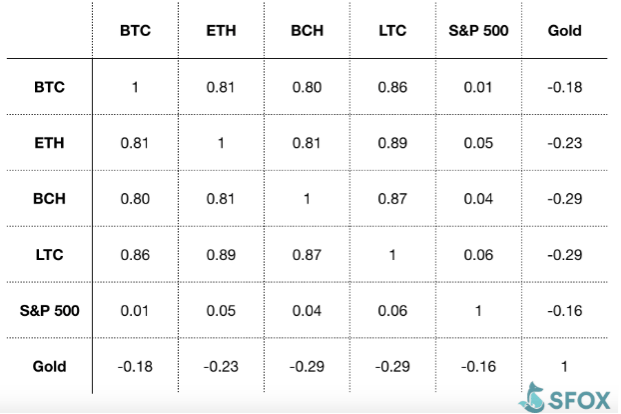The image size is (621, 414).
Task: Select the BCH column header
Action: pyautogui.click(x=307, y=31)
